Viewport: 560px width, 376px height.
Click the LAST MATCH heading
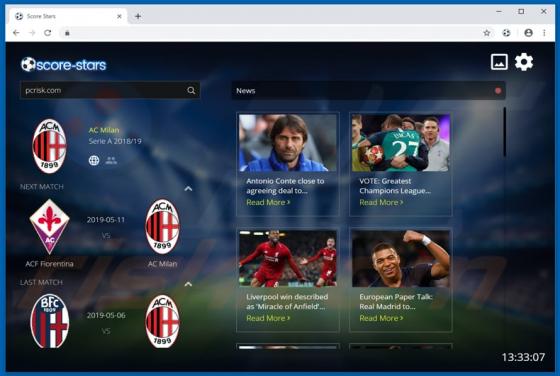click(x=41, y=282)
